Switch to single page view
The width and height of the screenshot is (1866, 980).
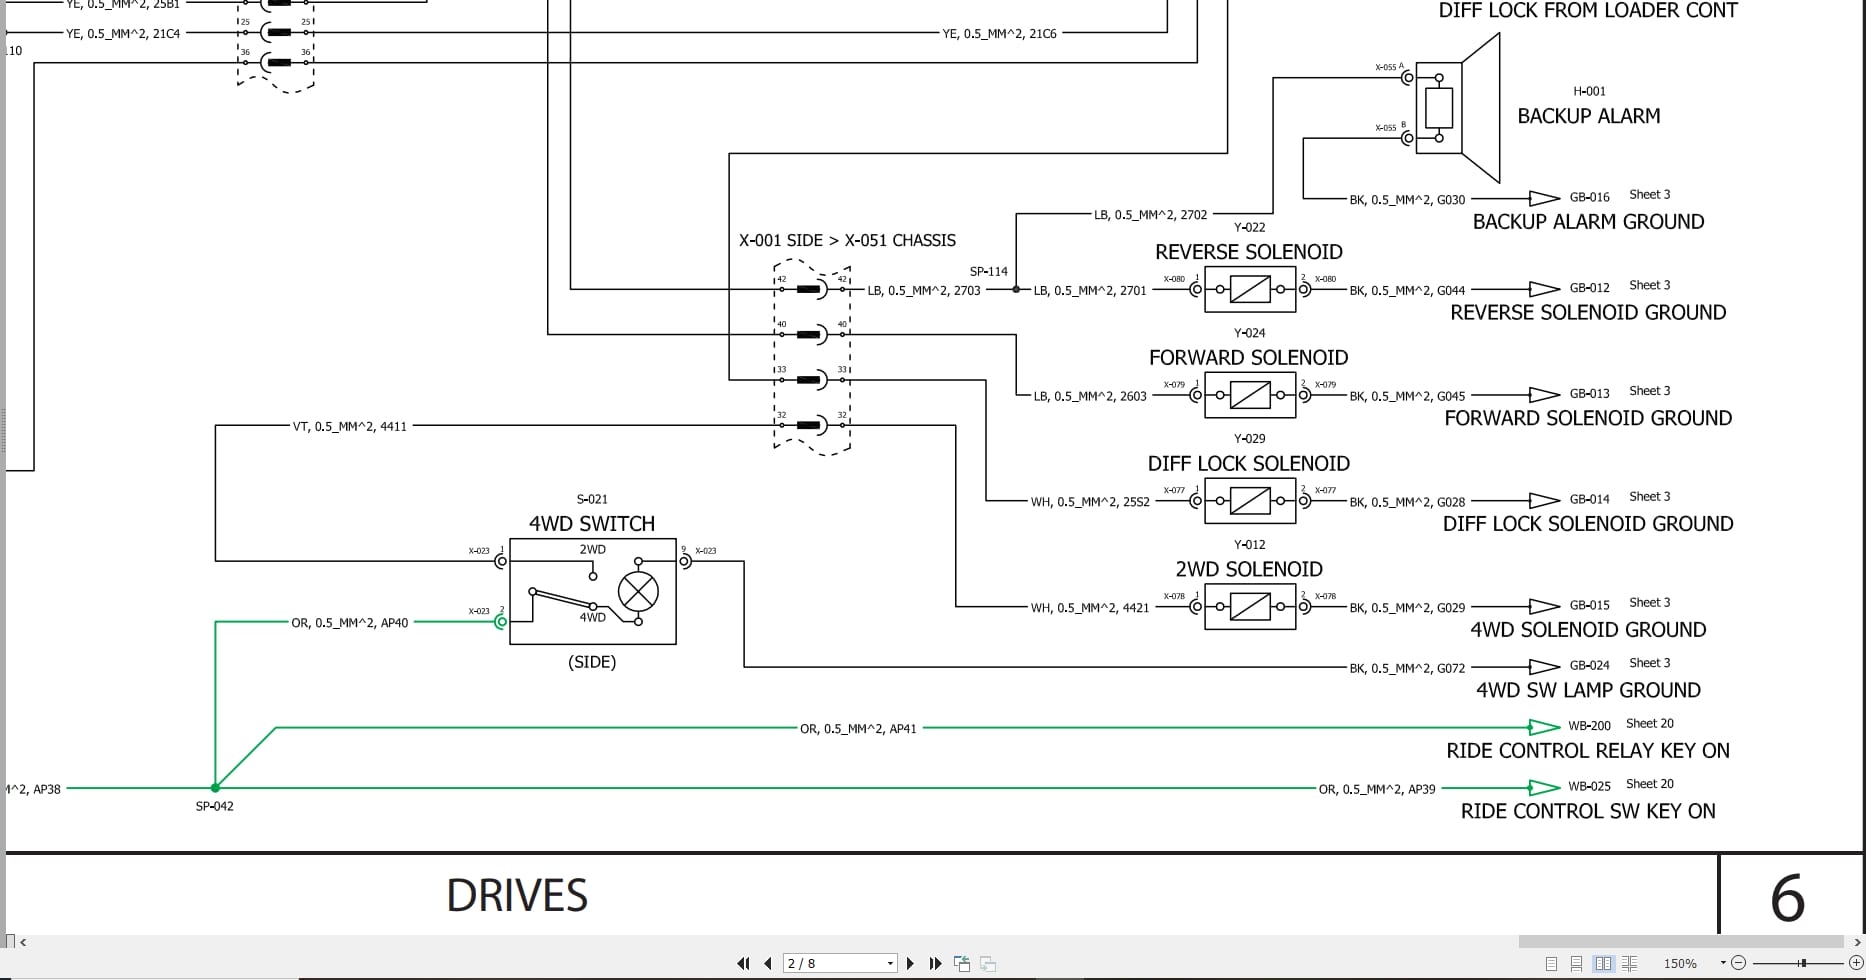[x=1551, y=964]
